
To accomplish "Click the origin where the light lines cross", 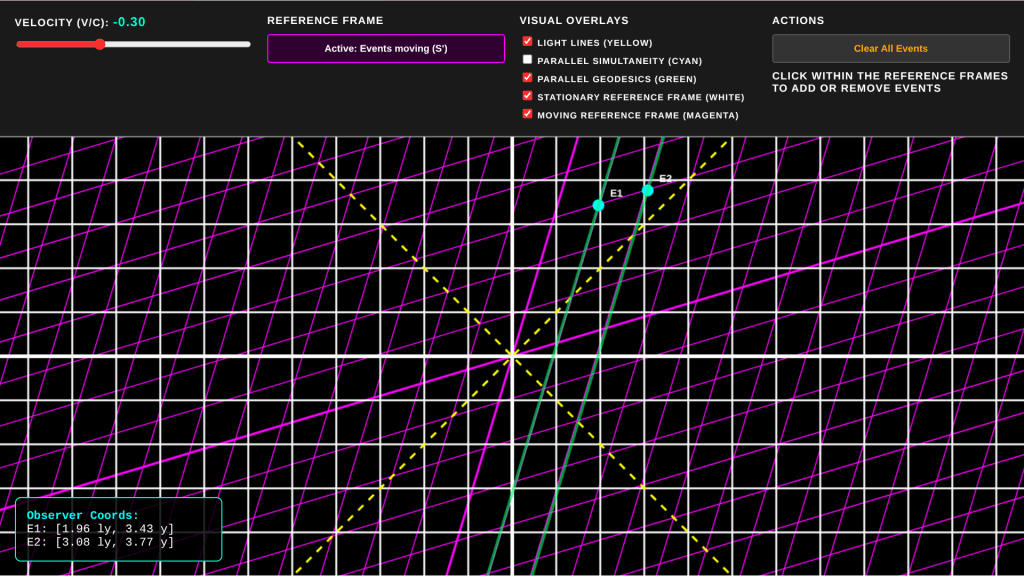I will (x=512, y=355).
